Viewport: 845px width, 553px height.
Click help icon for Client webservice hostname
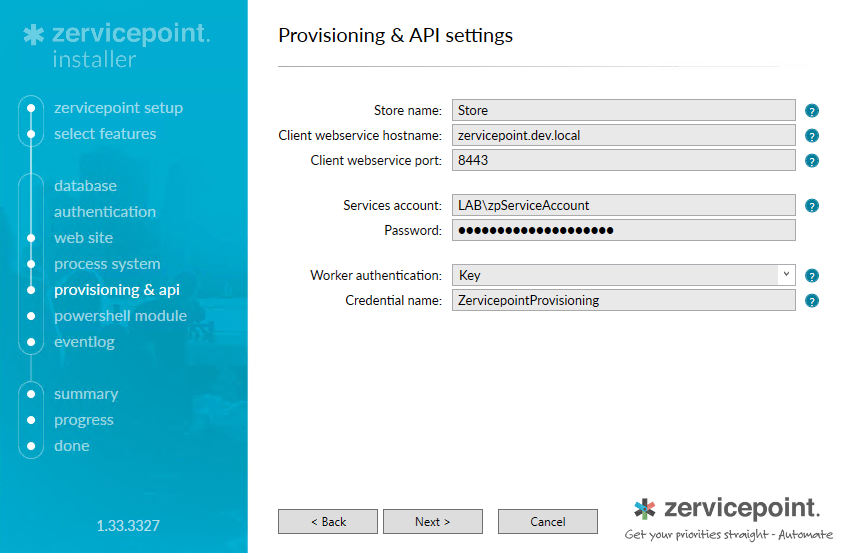coord(812,136)
